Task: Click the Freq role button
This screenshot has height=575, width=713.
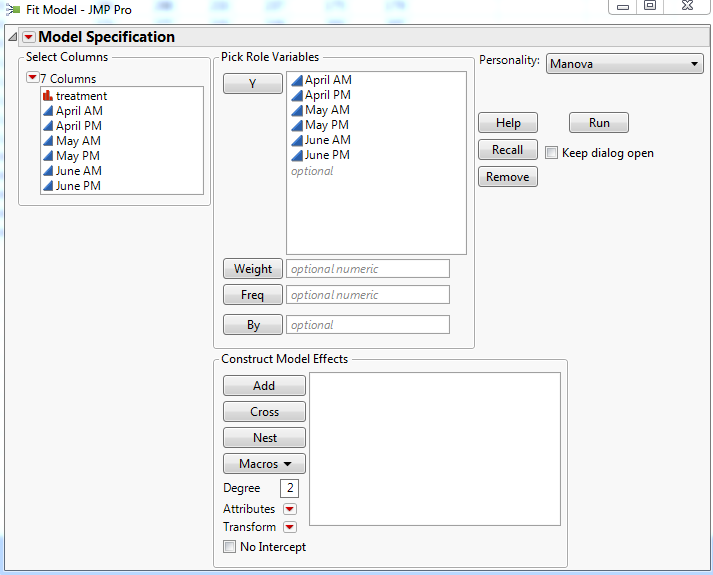Action: click(x=253, y=295)
